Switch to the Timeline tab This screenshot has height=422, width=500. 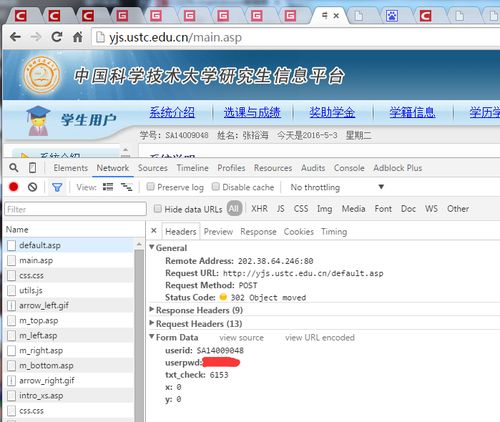point(193,168)
